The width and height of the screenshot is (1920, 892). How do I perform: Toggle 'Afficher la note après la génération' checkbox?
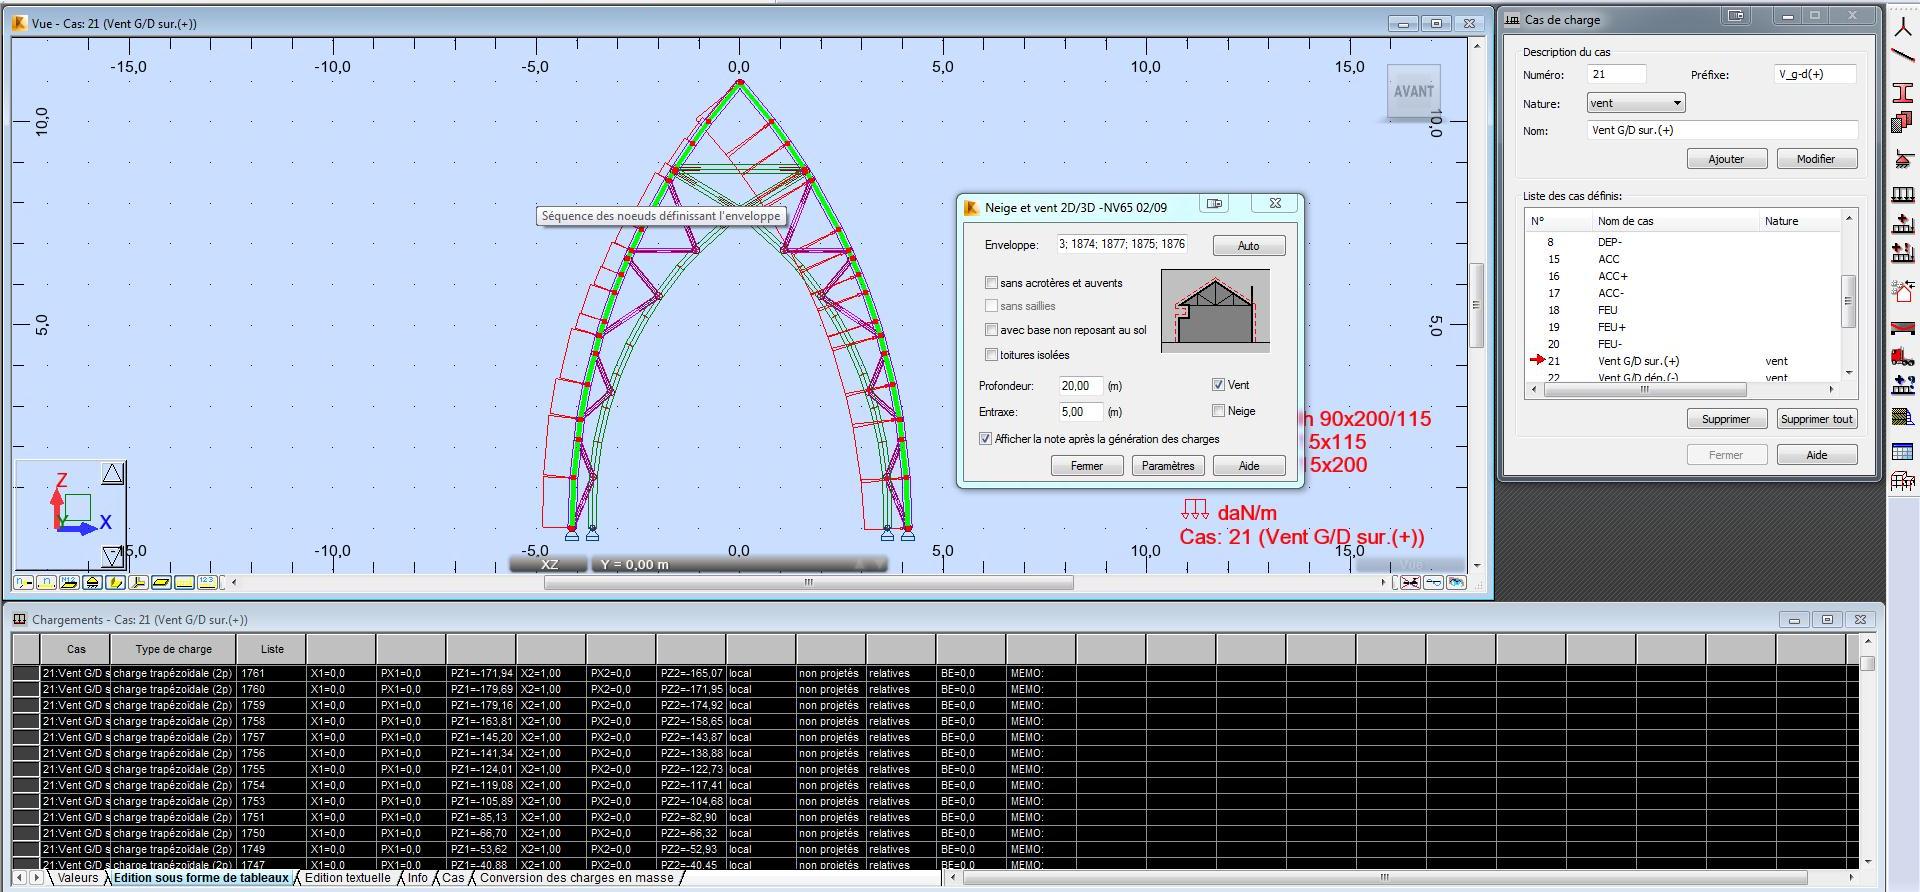tap(985, 439)
